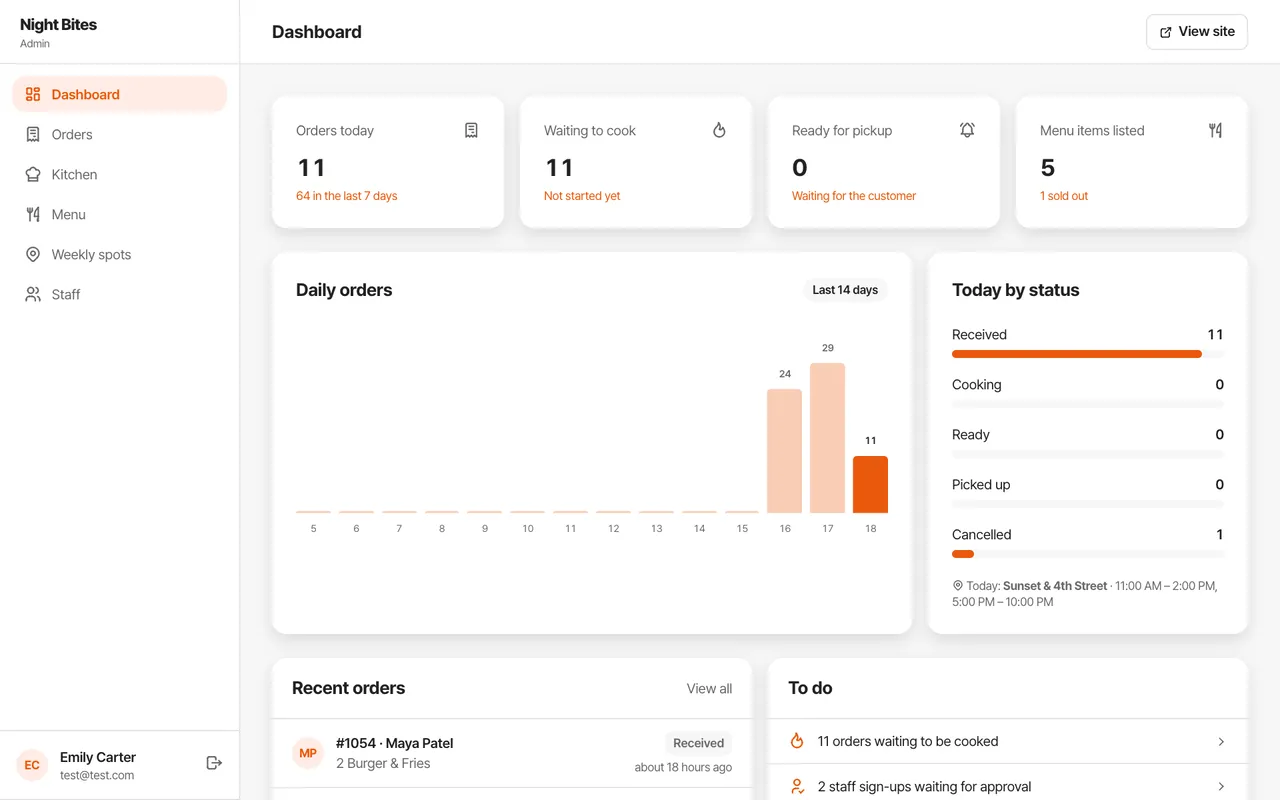Open order #1054 · Maya Patel
The height and width of the screenshot is (800, 1280).
point(512,753)
